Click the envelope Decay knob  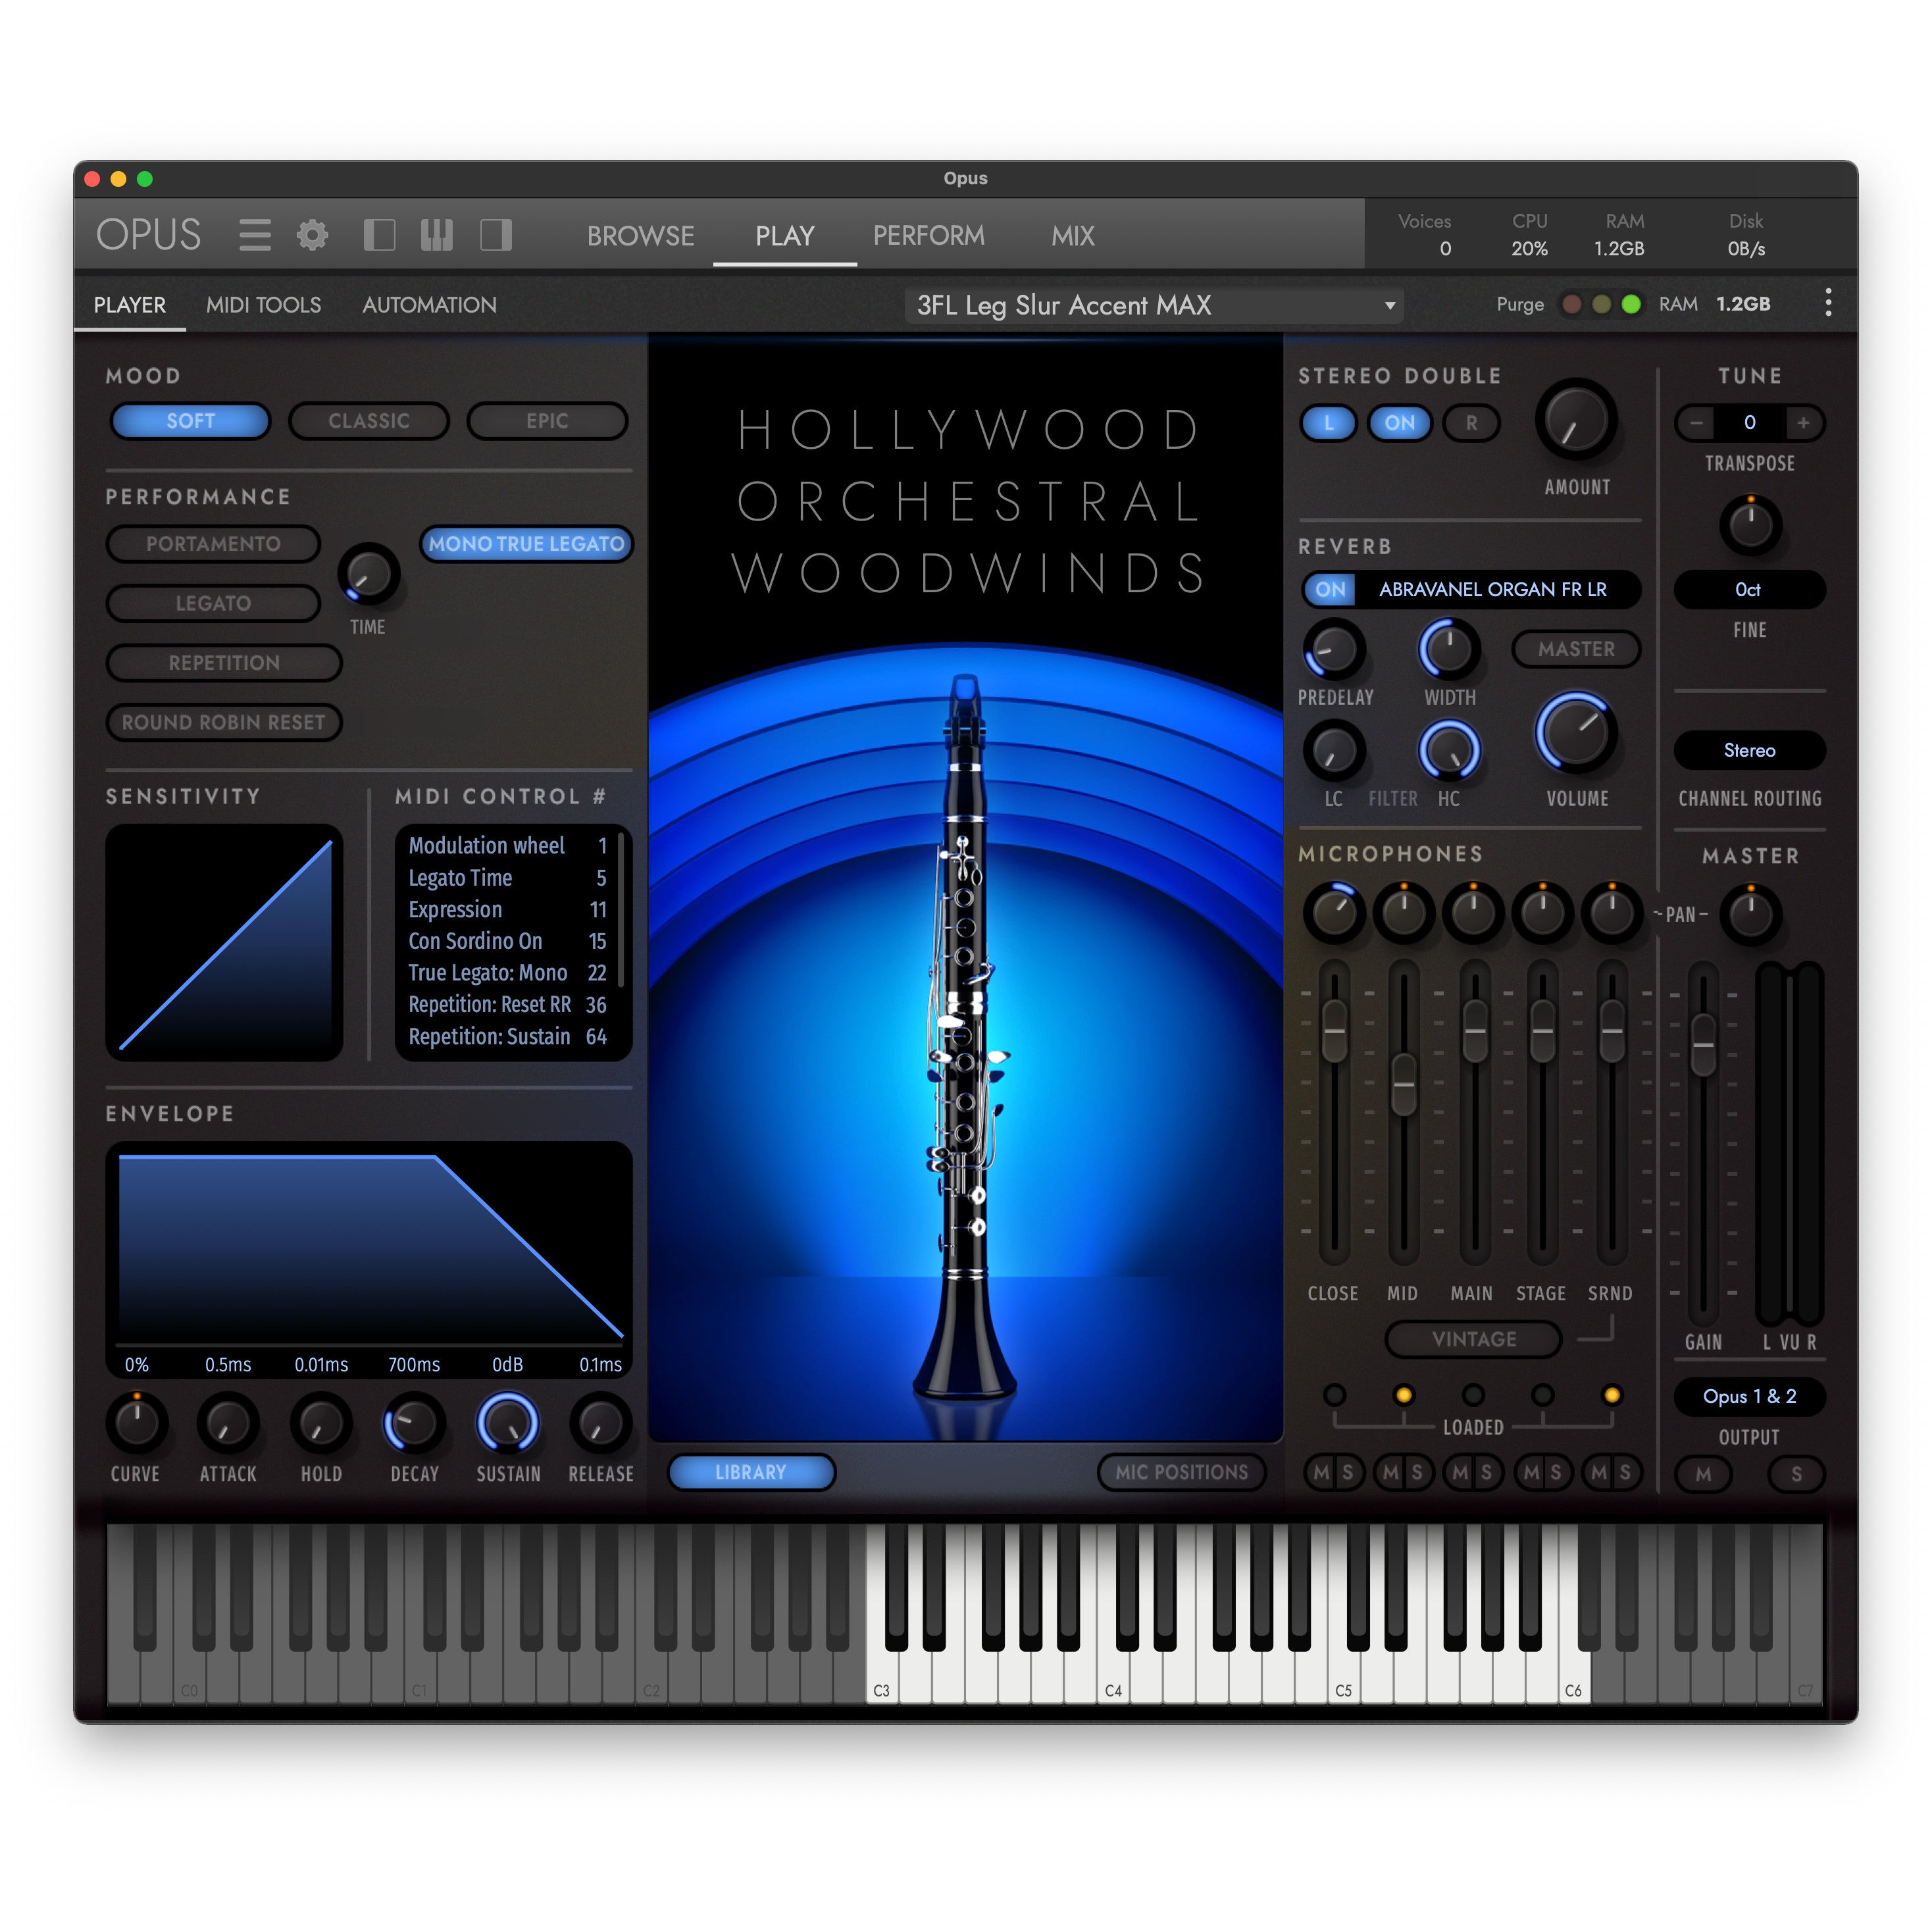point(414,1423)
